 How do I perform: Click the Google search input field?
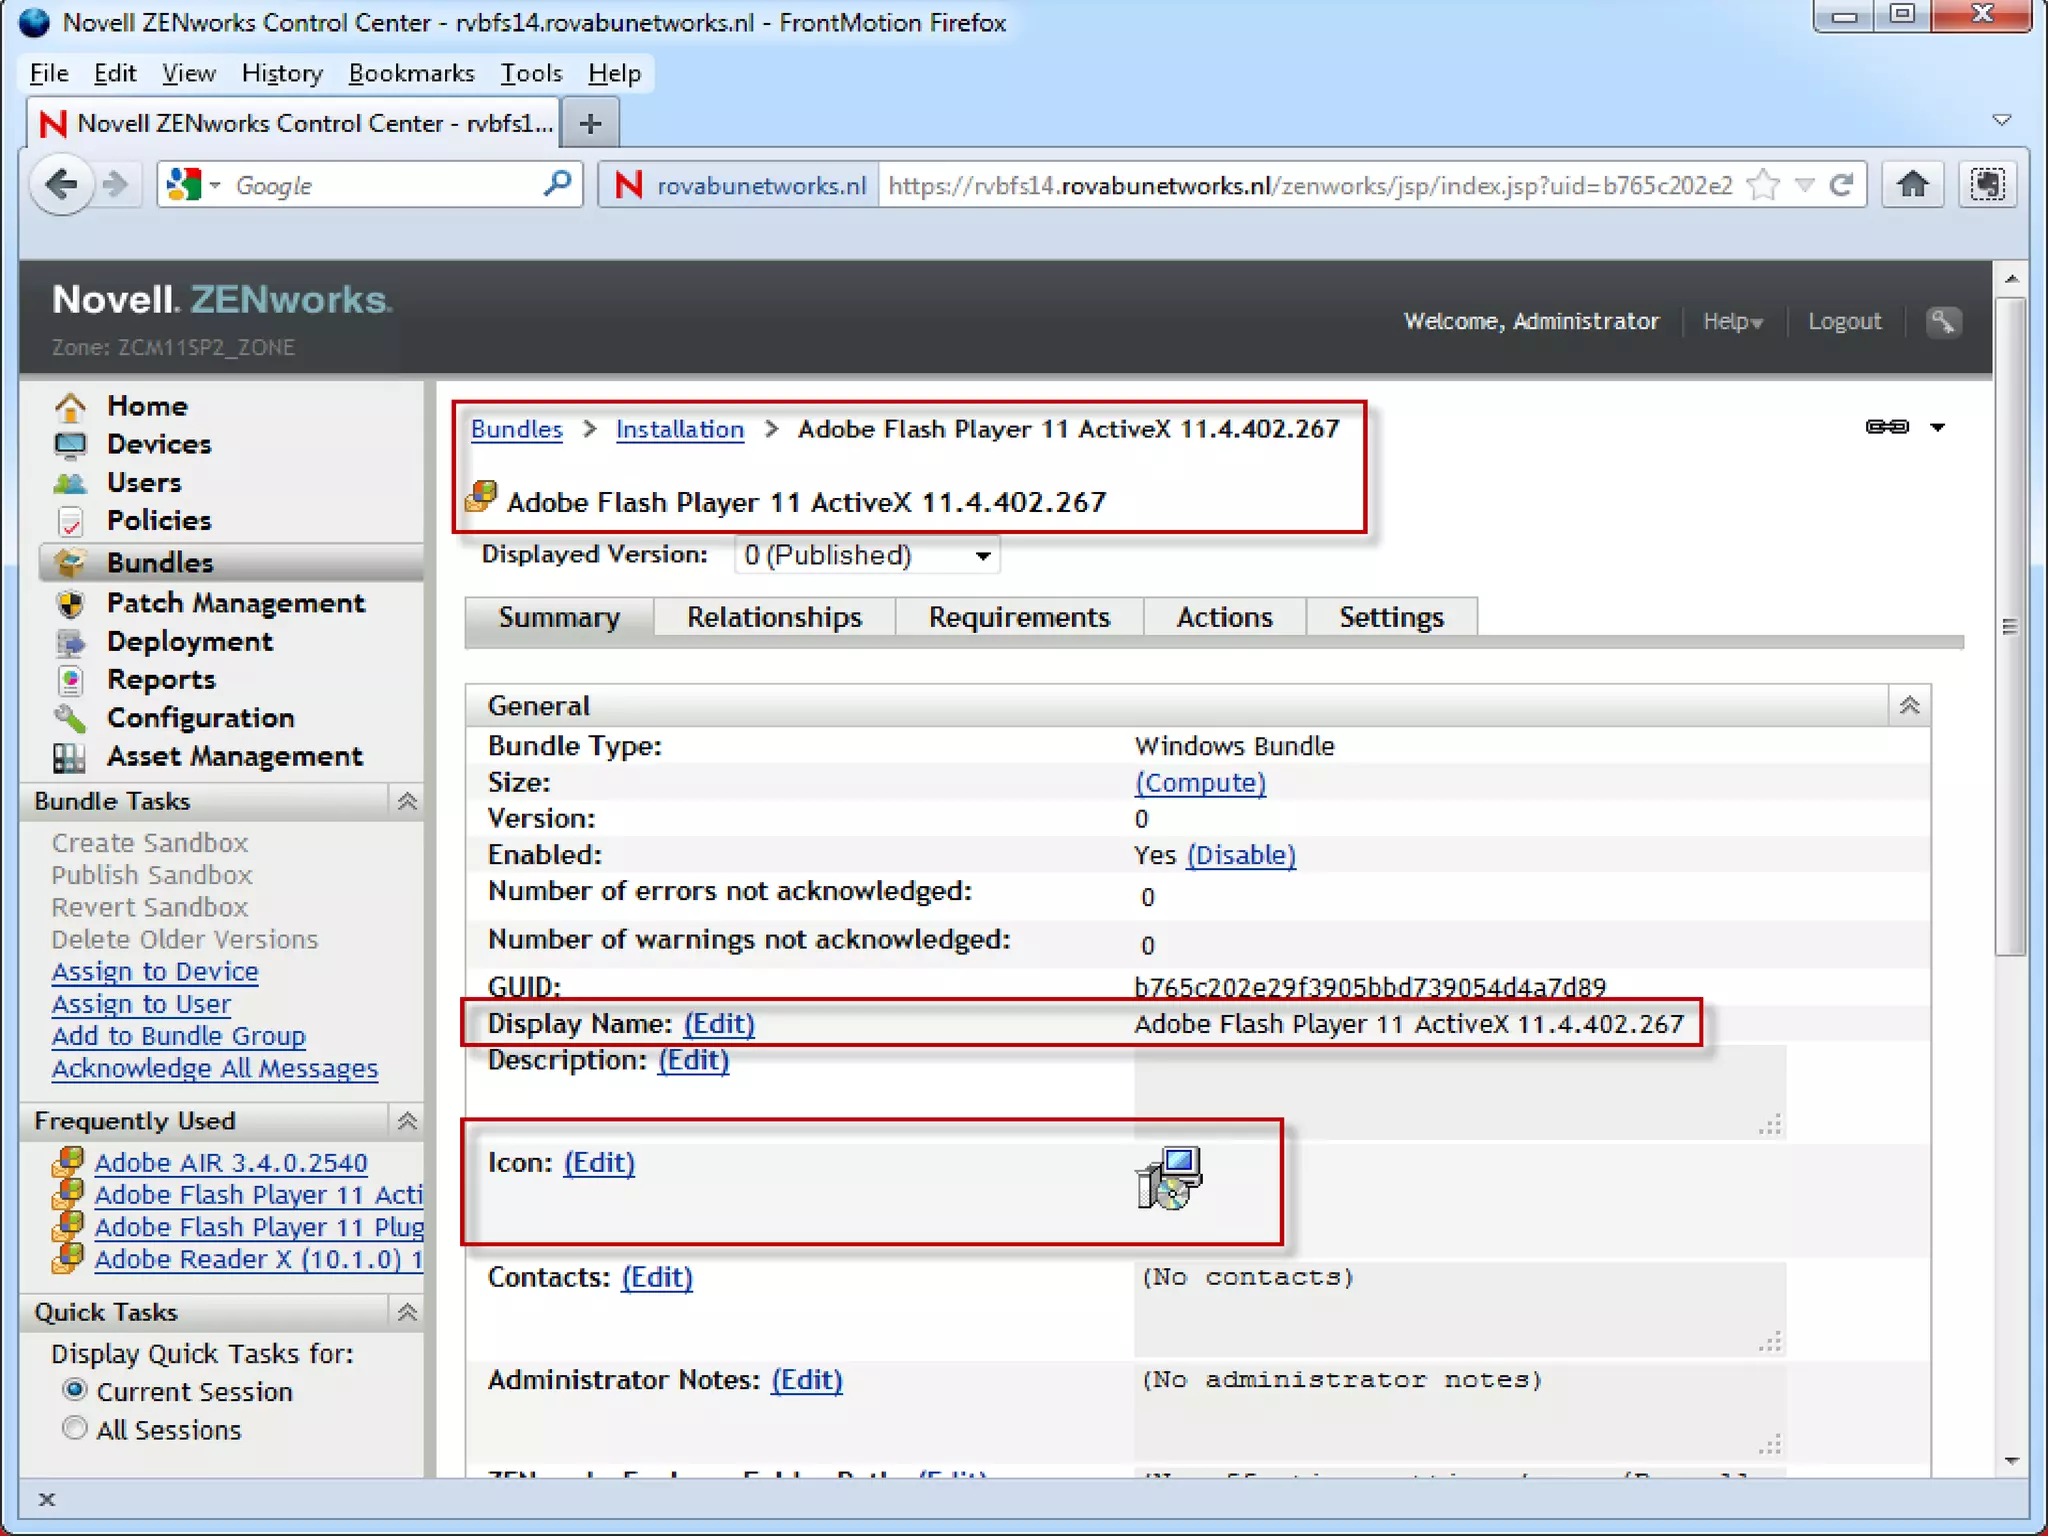pos(385,185)
